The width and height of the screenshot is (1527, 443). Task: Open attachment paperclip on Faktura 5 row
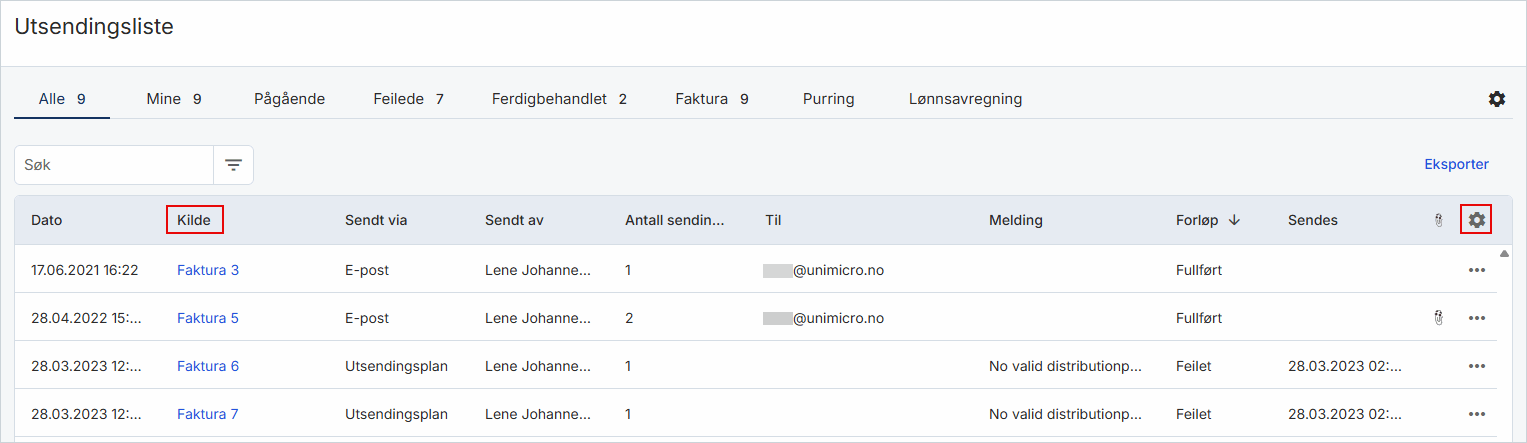[1437, 318]
